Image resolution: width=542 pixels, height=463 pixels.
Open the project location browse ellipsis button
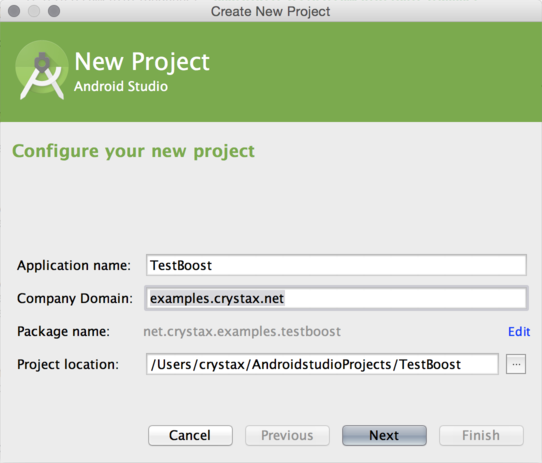point(516,364)
